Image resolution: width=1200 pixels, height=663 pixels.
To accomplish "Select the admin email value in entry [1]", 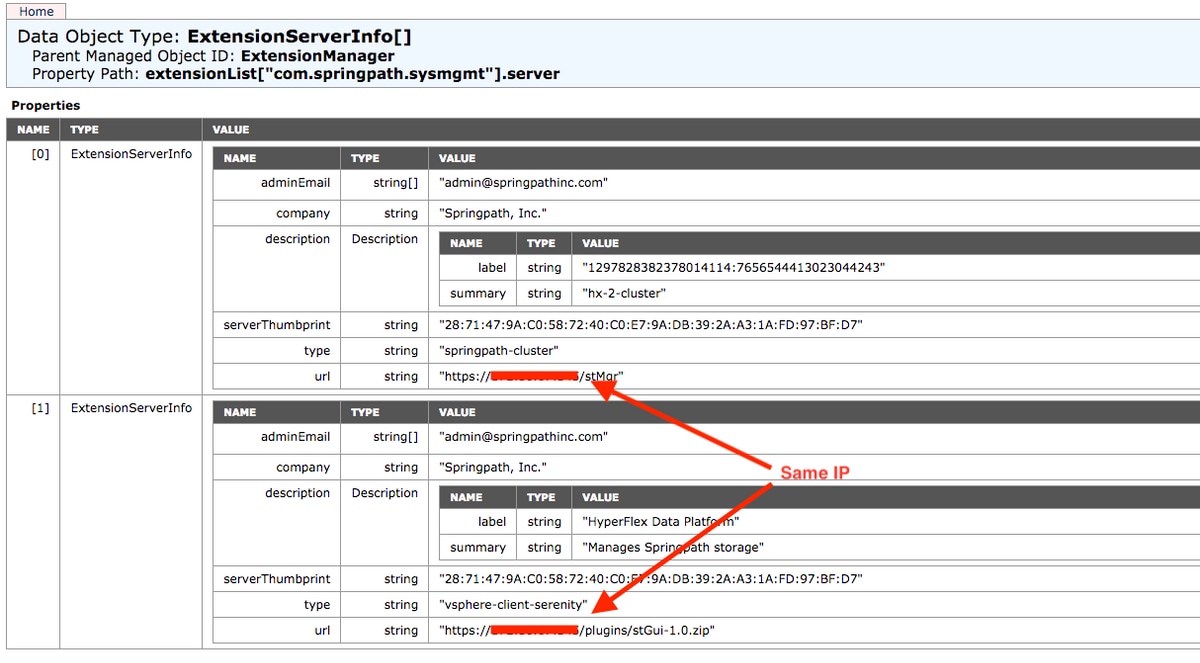I will tap(524, 437).
